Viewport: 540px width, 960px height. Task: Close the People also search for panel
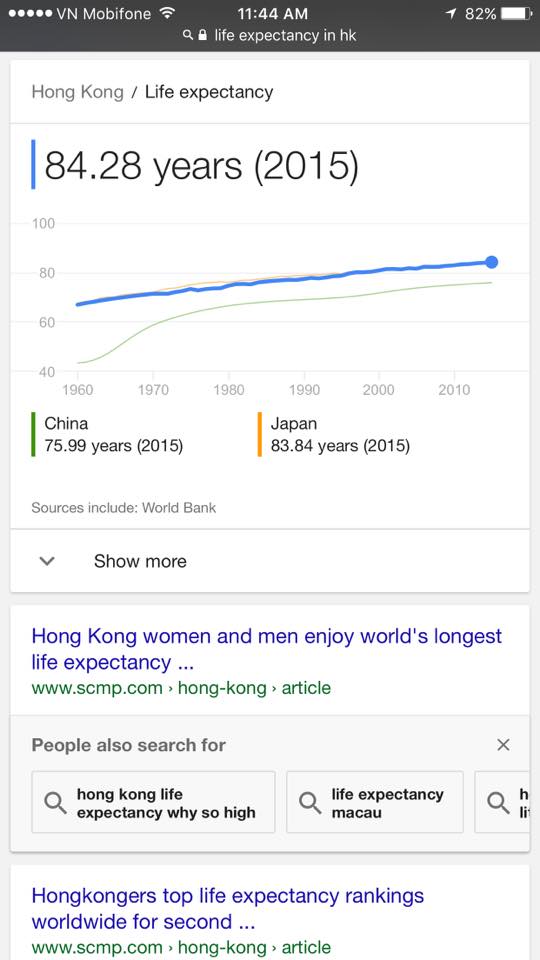503,745
